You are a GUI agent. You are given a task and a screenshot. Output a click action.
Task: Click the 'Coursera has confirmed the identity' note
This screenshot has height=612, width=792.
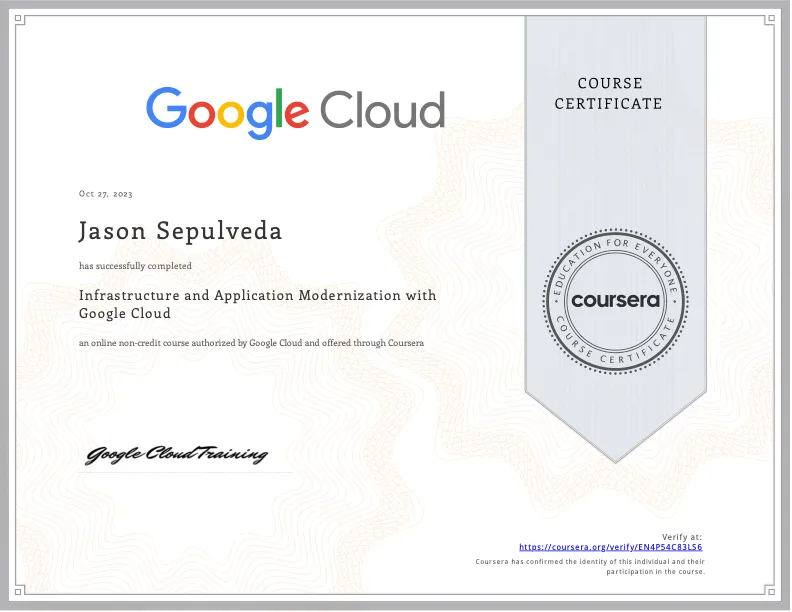590,567
